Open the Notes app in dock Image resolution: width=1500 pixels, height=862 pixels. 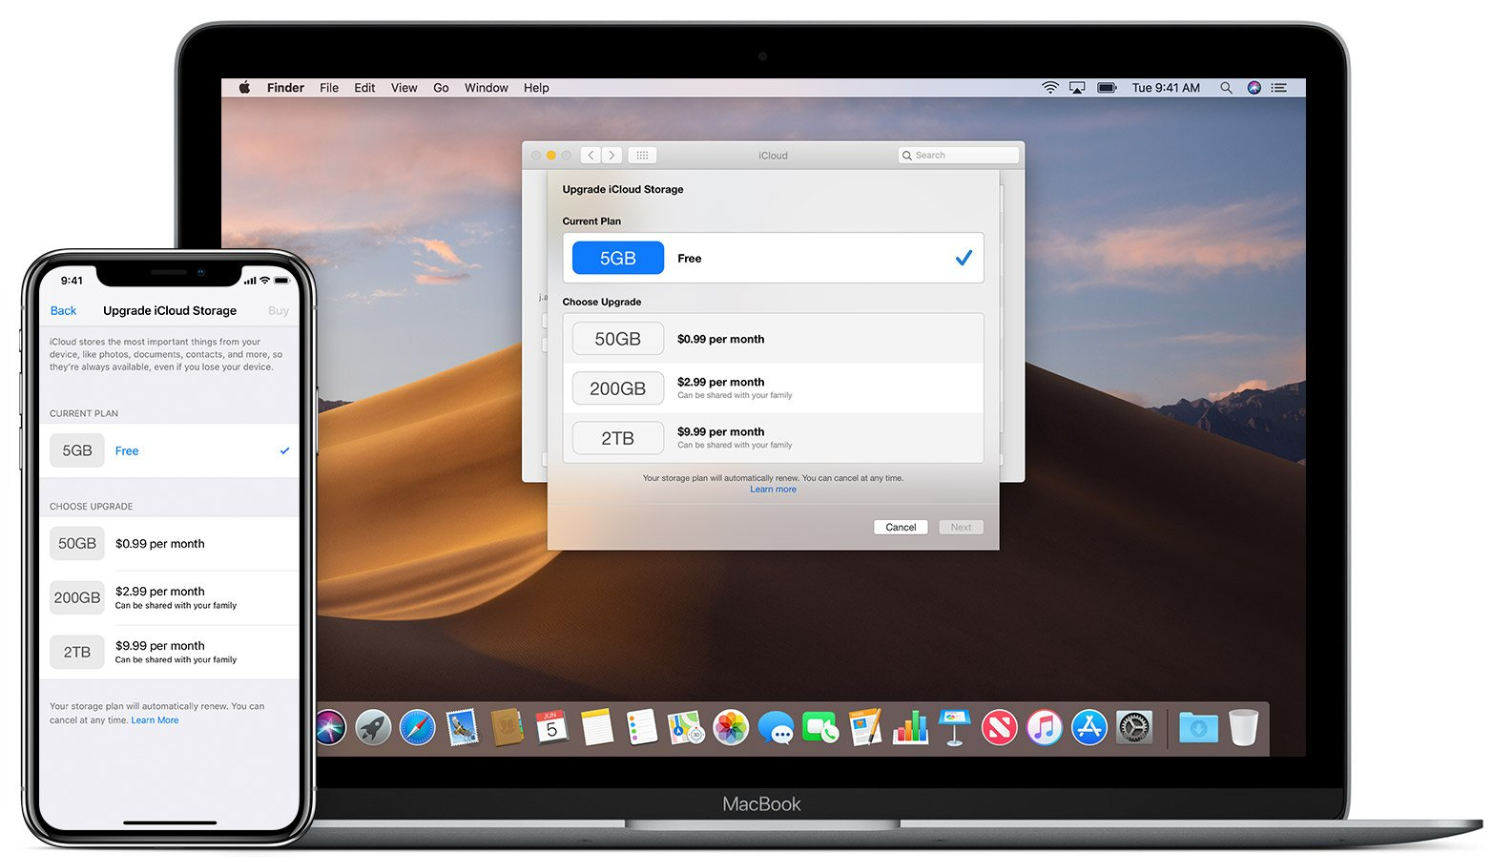(597, 728)
